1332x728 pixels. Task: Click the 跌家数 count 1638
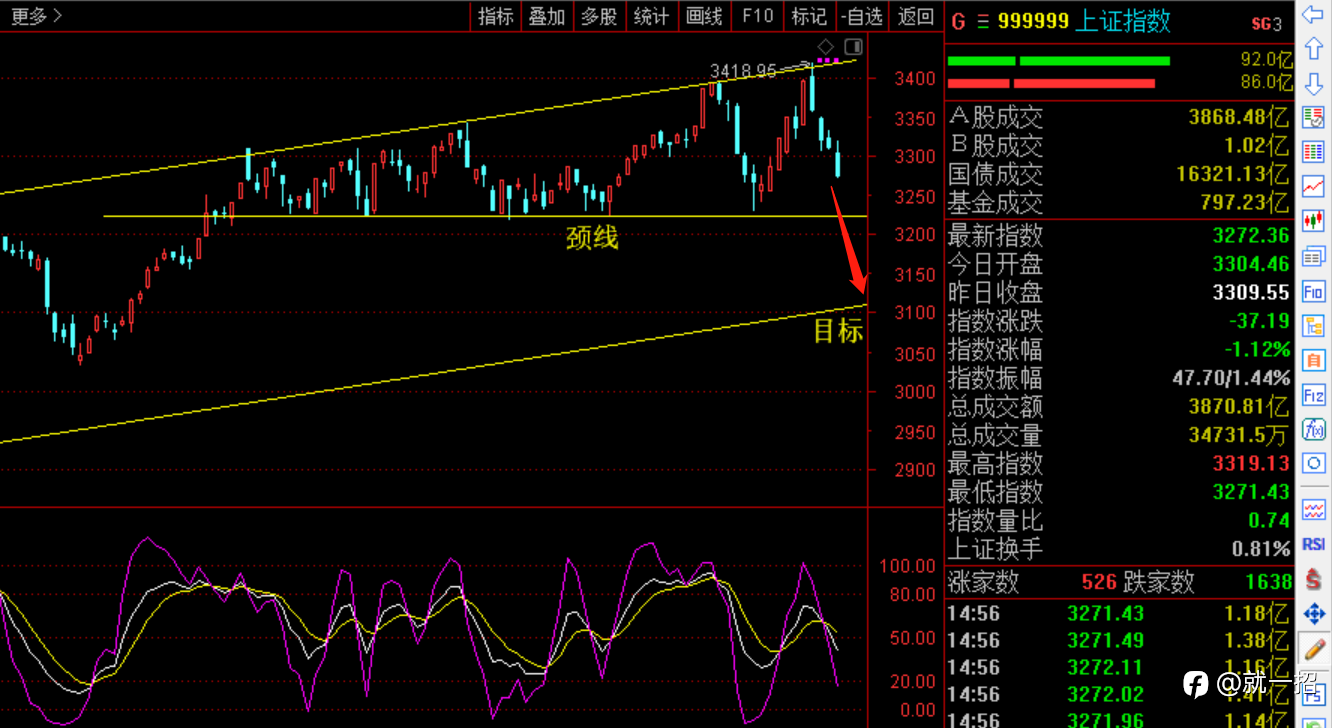coord(1268,582)
